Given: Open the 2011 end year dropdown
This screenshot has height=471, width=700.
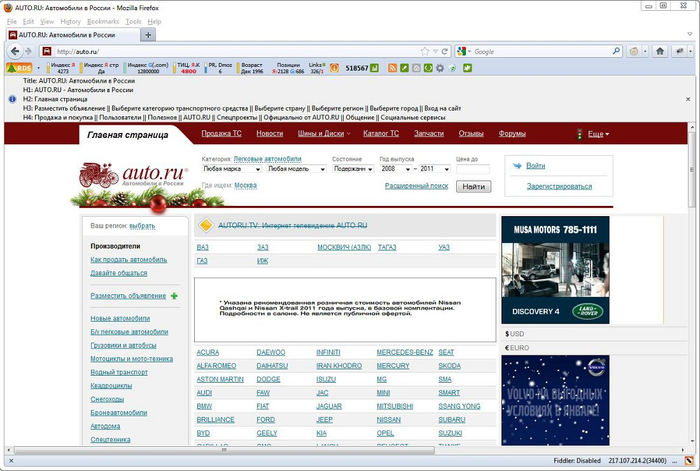Looking at the screenshot, I should pos(434,169).
